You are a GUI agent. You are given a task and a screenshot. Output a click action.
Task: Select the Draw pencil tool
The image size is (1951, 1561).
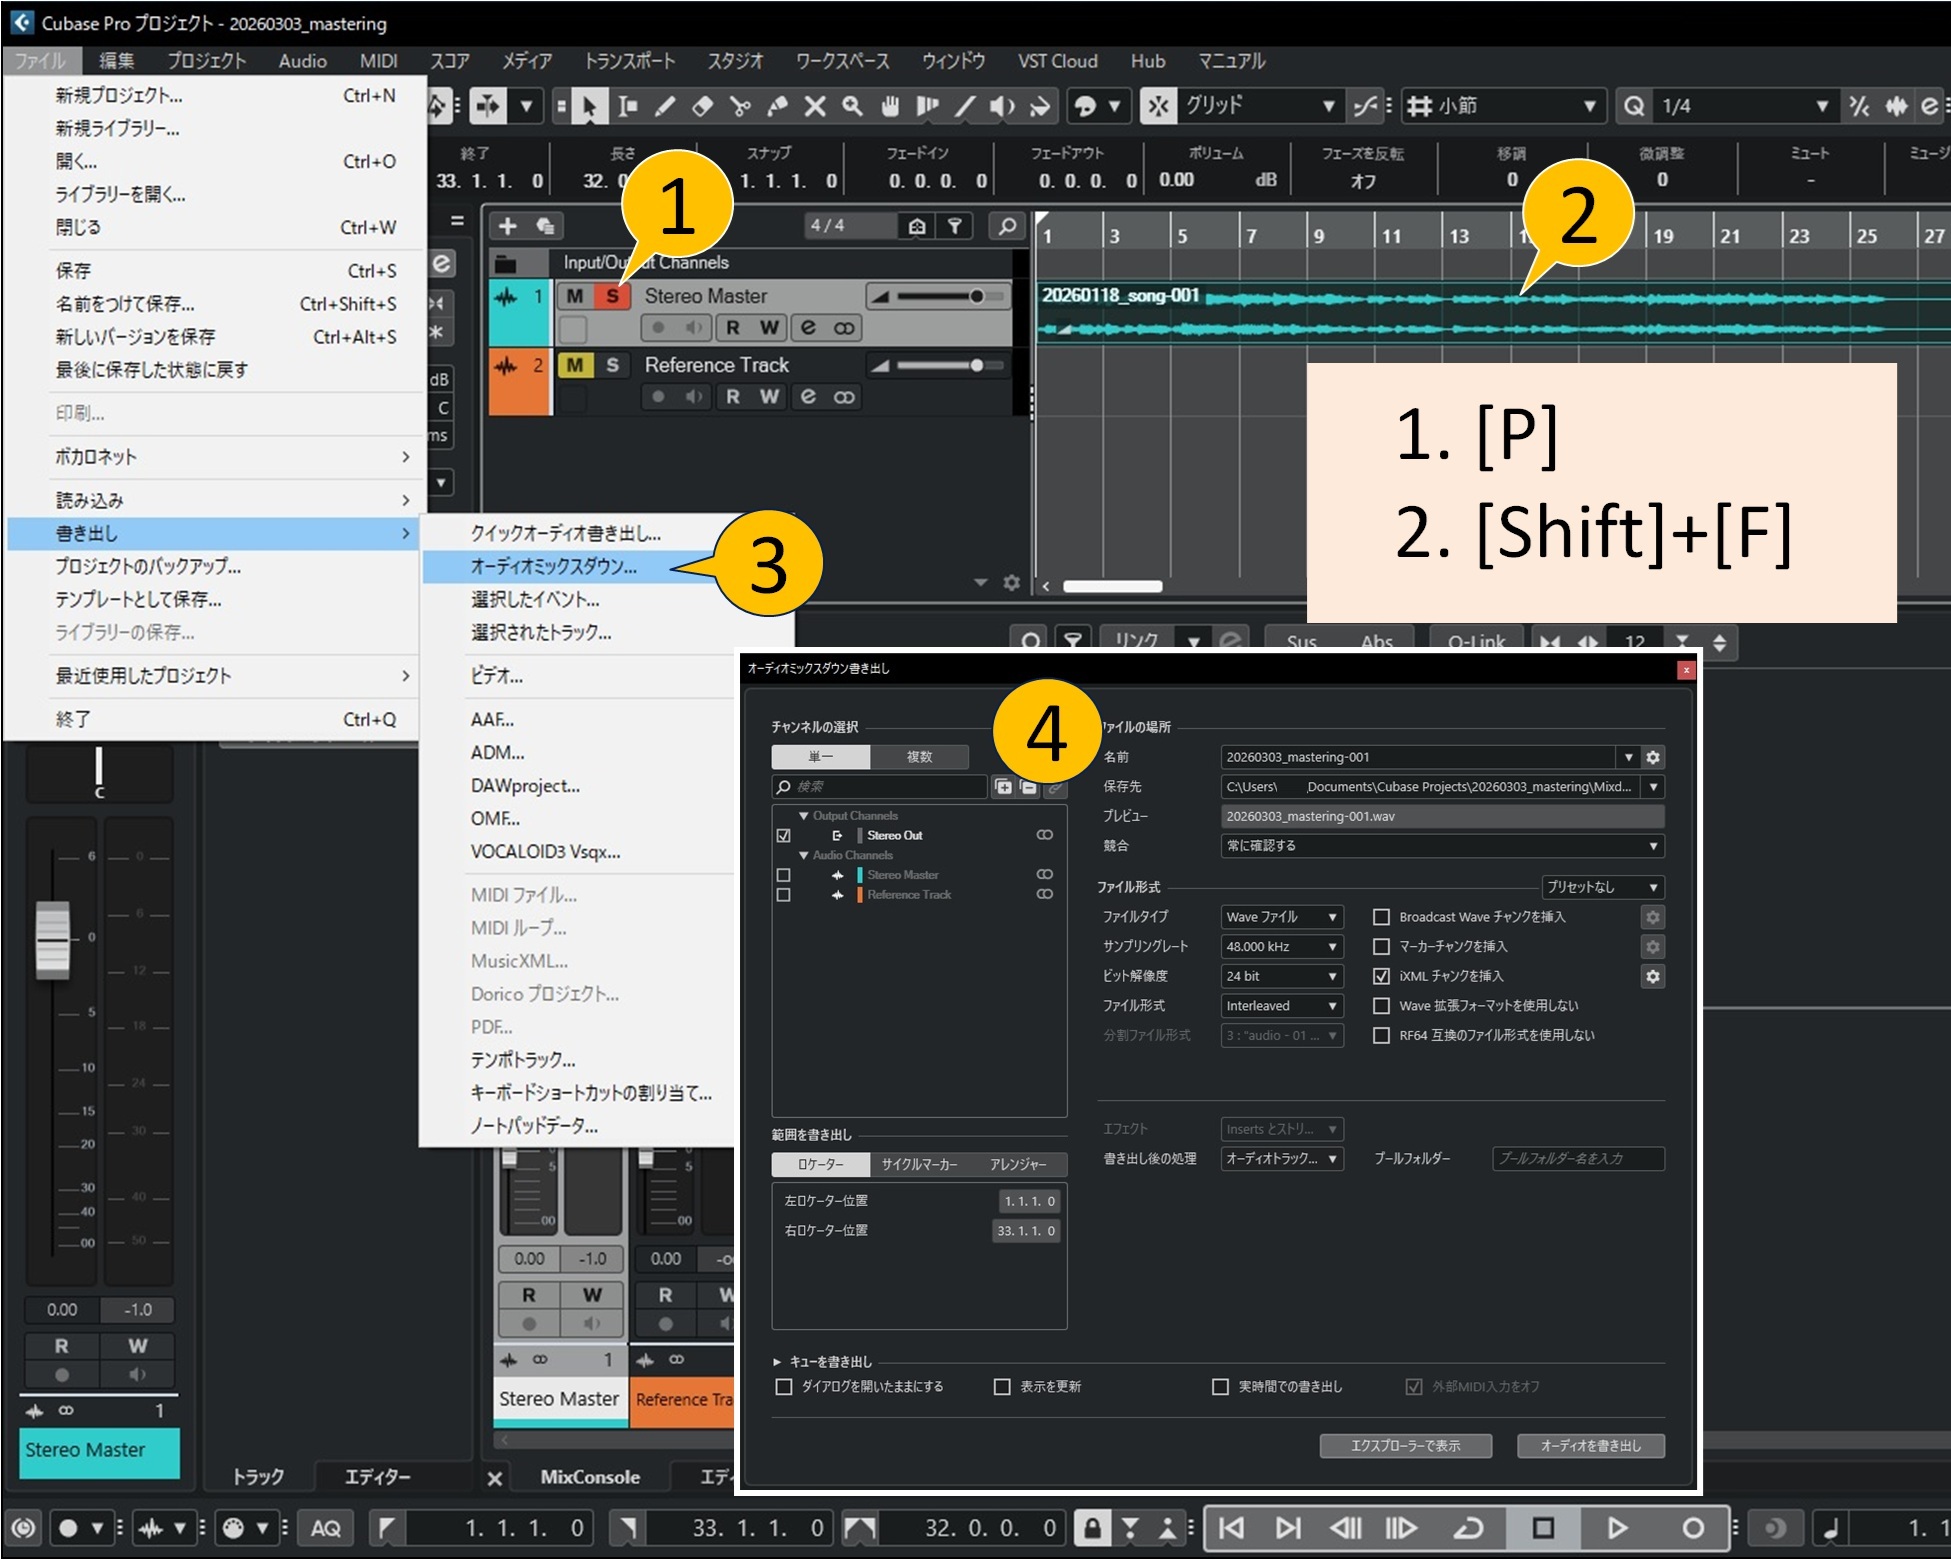[665, 106]
